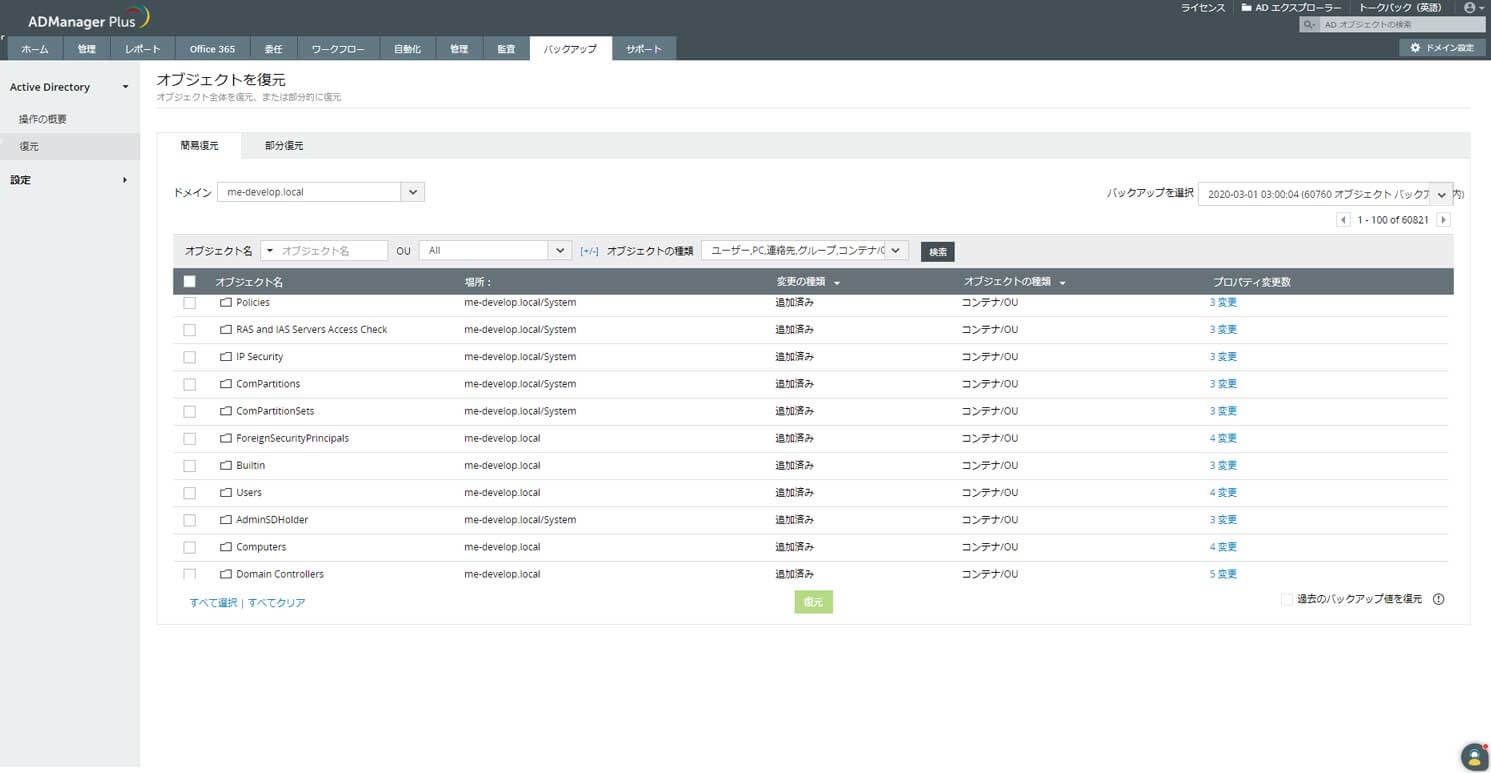Toggle the select-all header checkbox
Screen dimensions: 1491x773
coord(190,282)
